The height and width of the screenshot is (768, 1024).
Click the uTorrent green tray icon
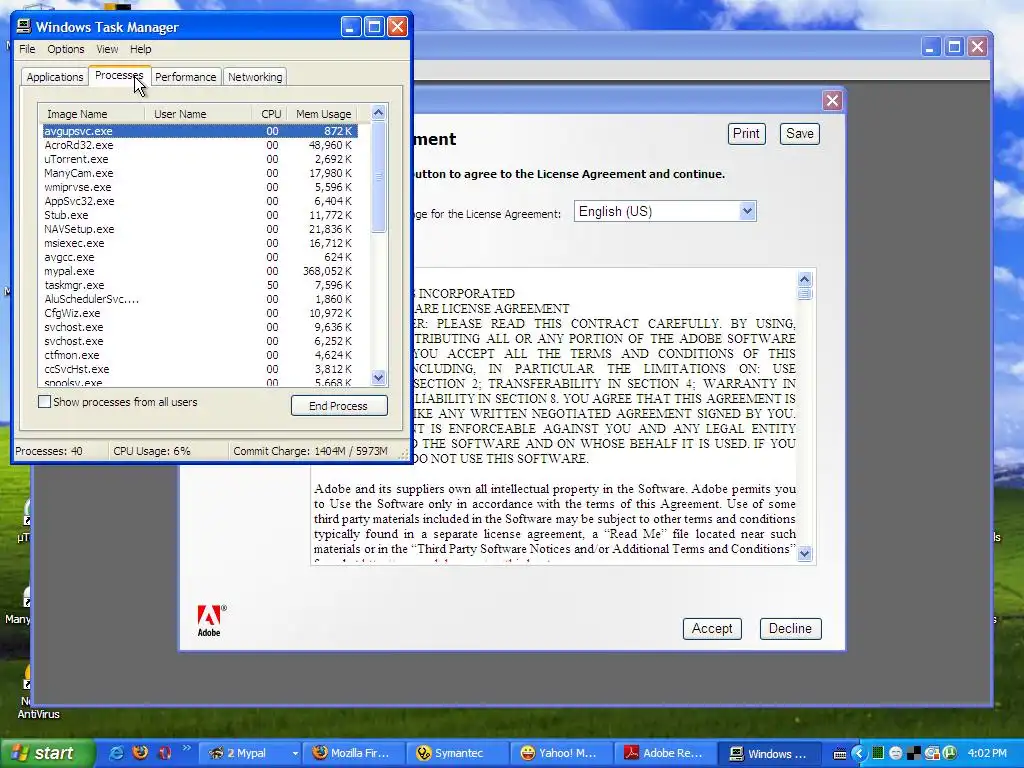[x=950, y=753]
